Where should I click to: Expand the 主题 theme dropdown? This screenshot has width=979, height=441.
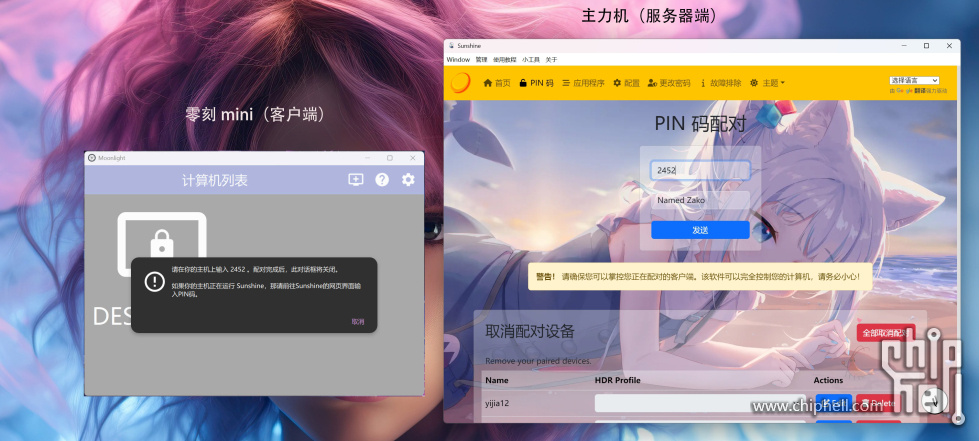[767, 83]
